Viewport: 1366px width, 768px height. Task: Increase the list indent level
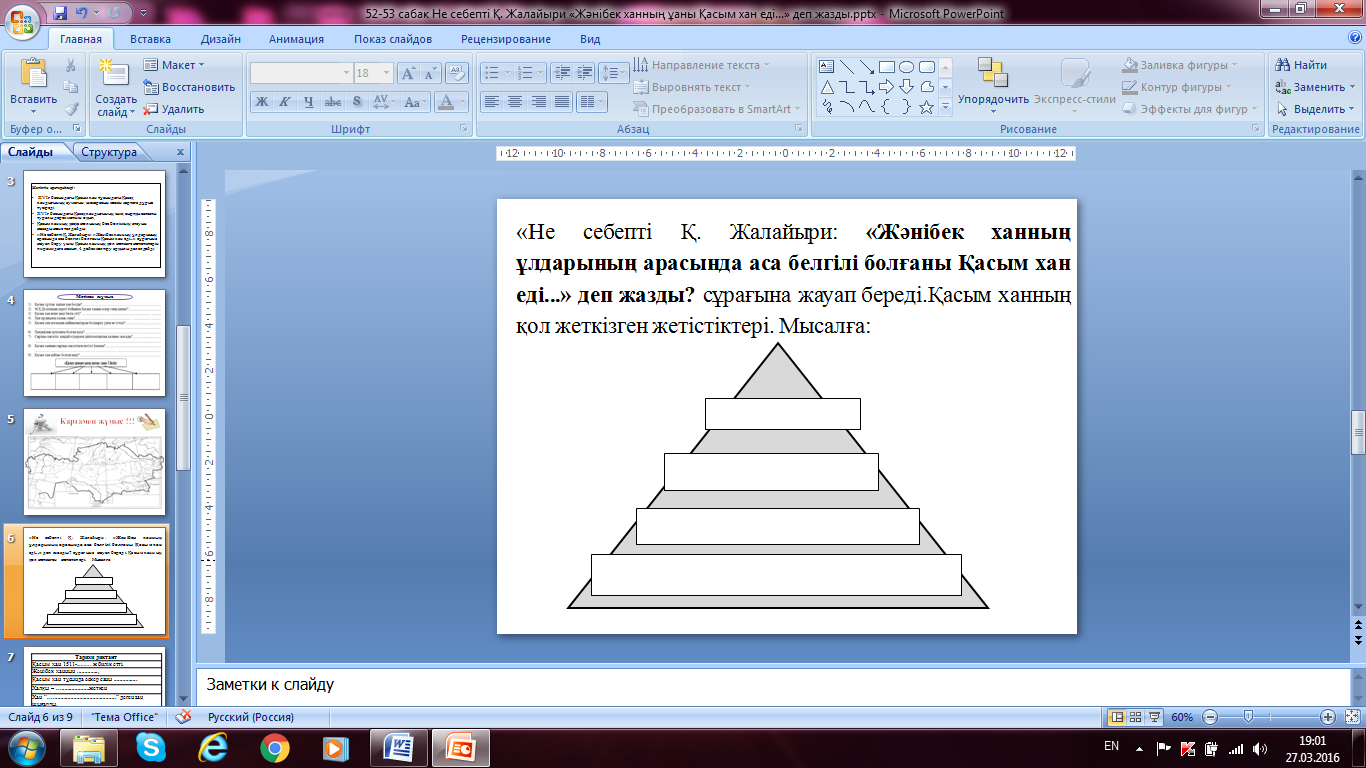pyautogui.click(x=584, y=73)
